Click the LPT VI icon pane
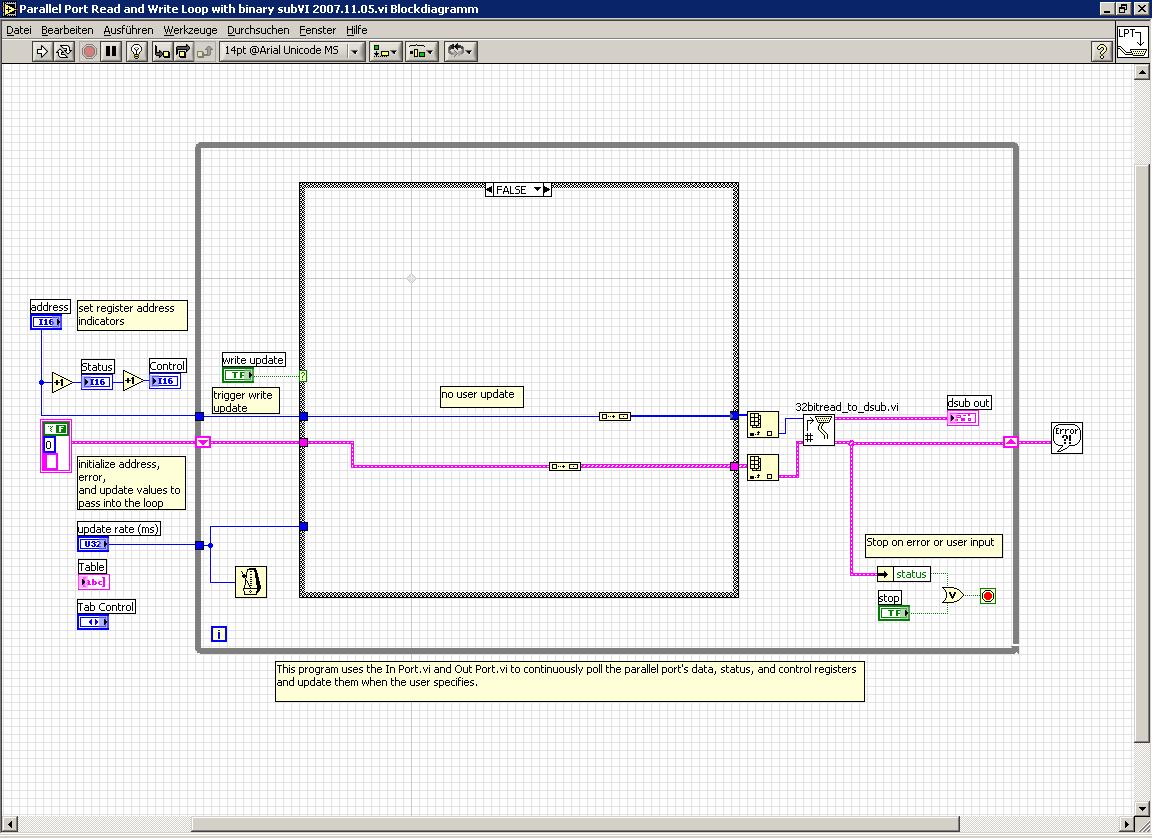The image size is (1152, 838). point(1132,42)
